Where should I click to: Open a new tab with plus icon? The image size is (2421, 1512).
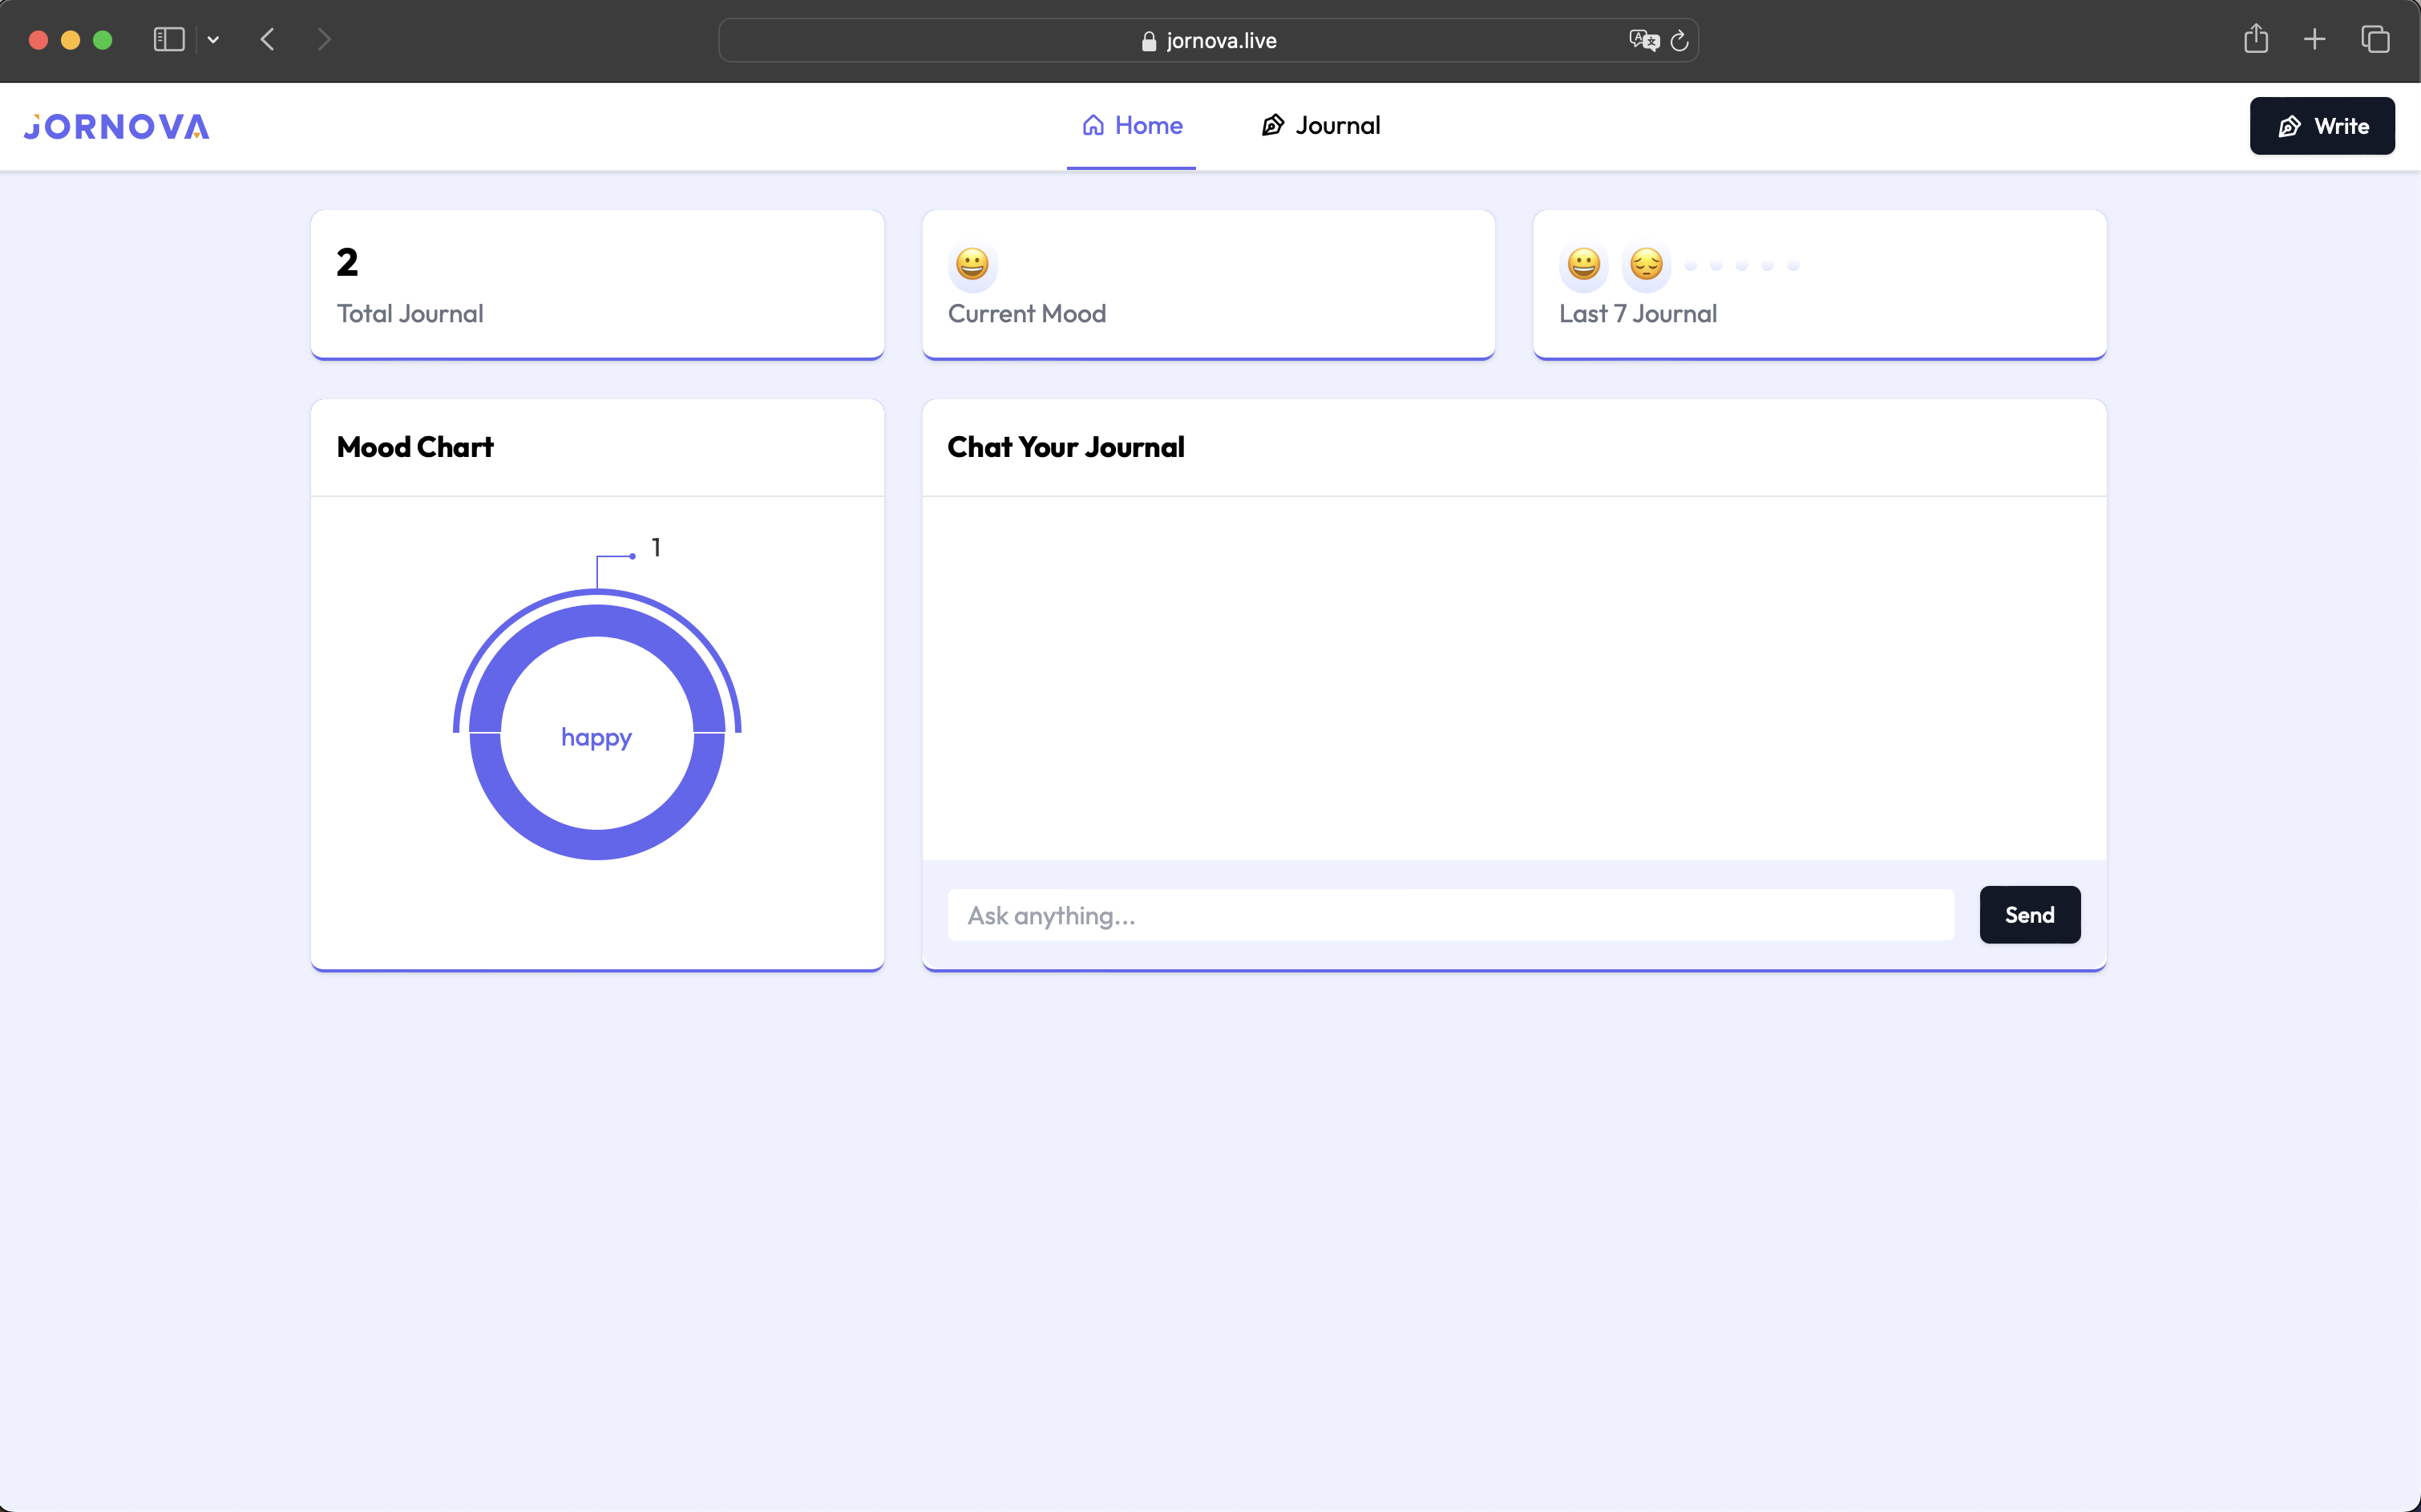2314,40
